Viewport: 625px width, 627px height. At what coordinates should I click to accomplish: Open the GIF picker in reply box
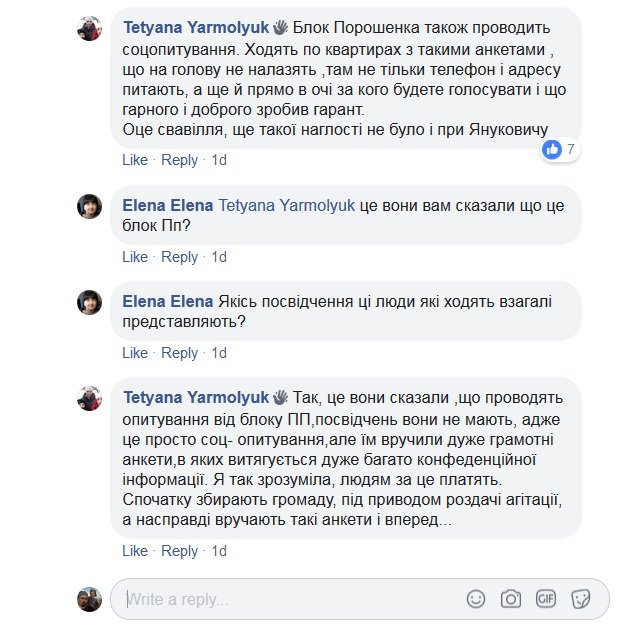tap(545, 599)
